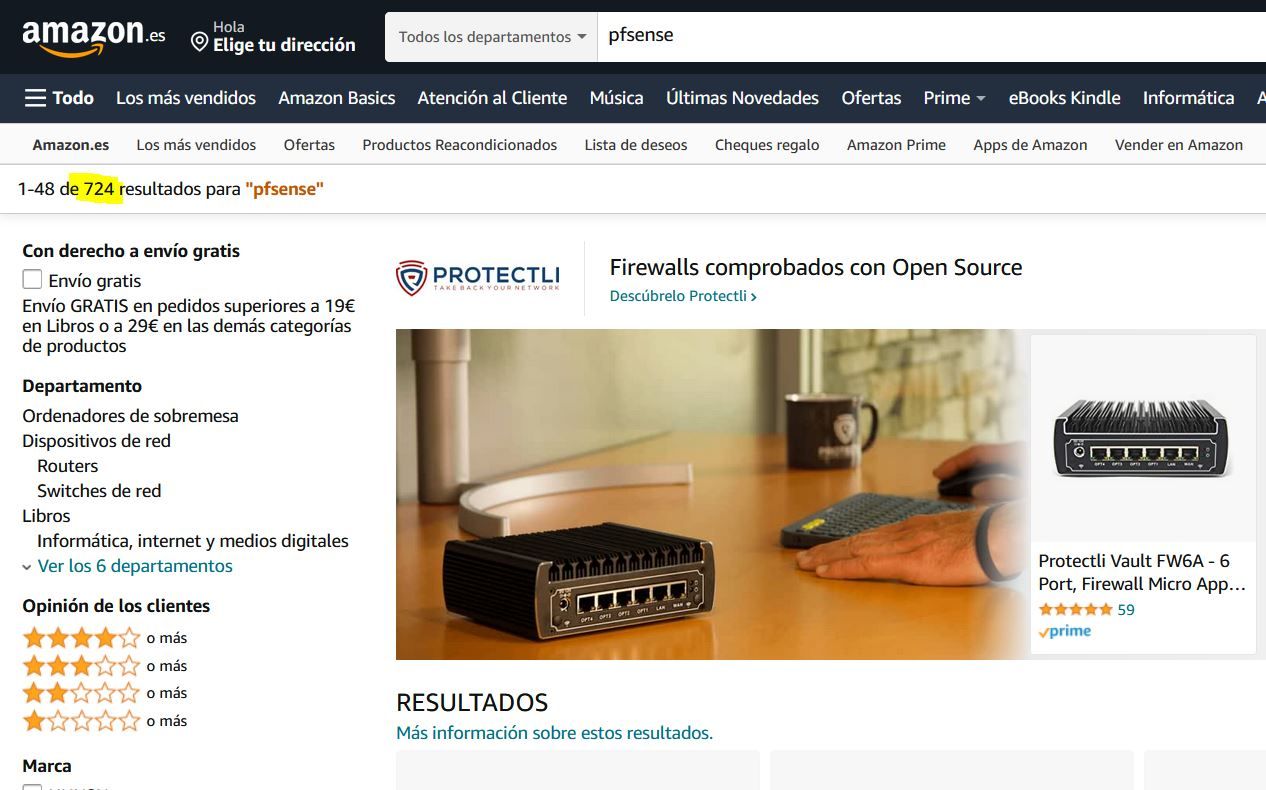Click the pfsense search input field
Screen dimensions: 1266x790
931,37
